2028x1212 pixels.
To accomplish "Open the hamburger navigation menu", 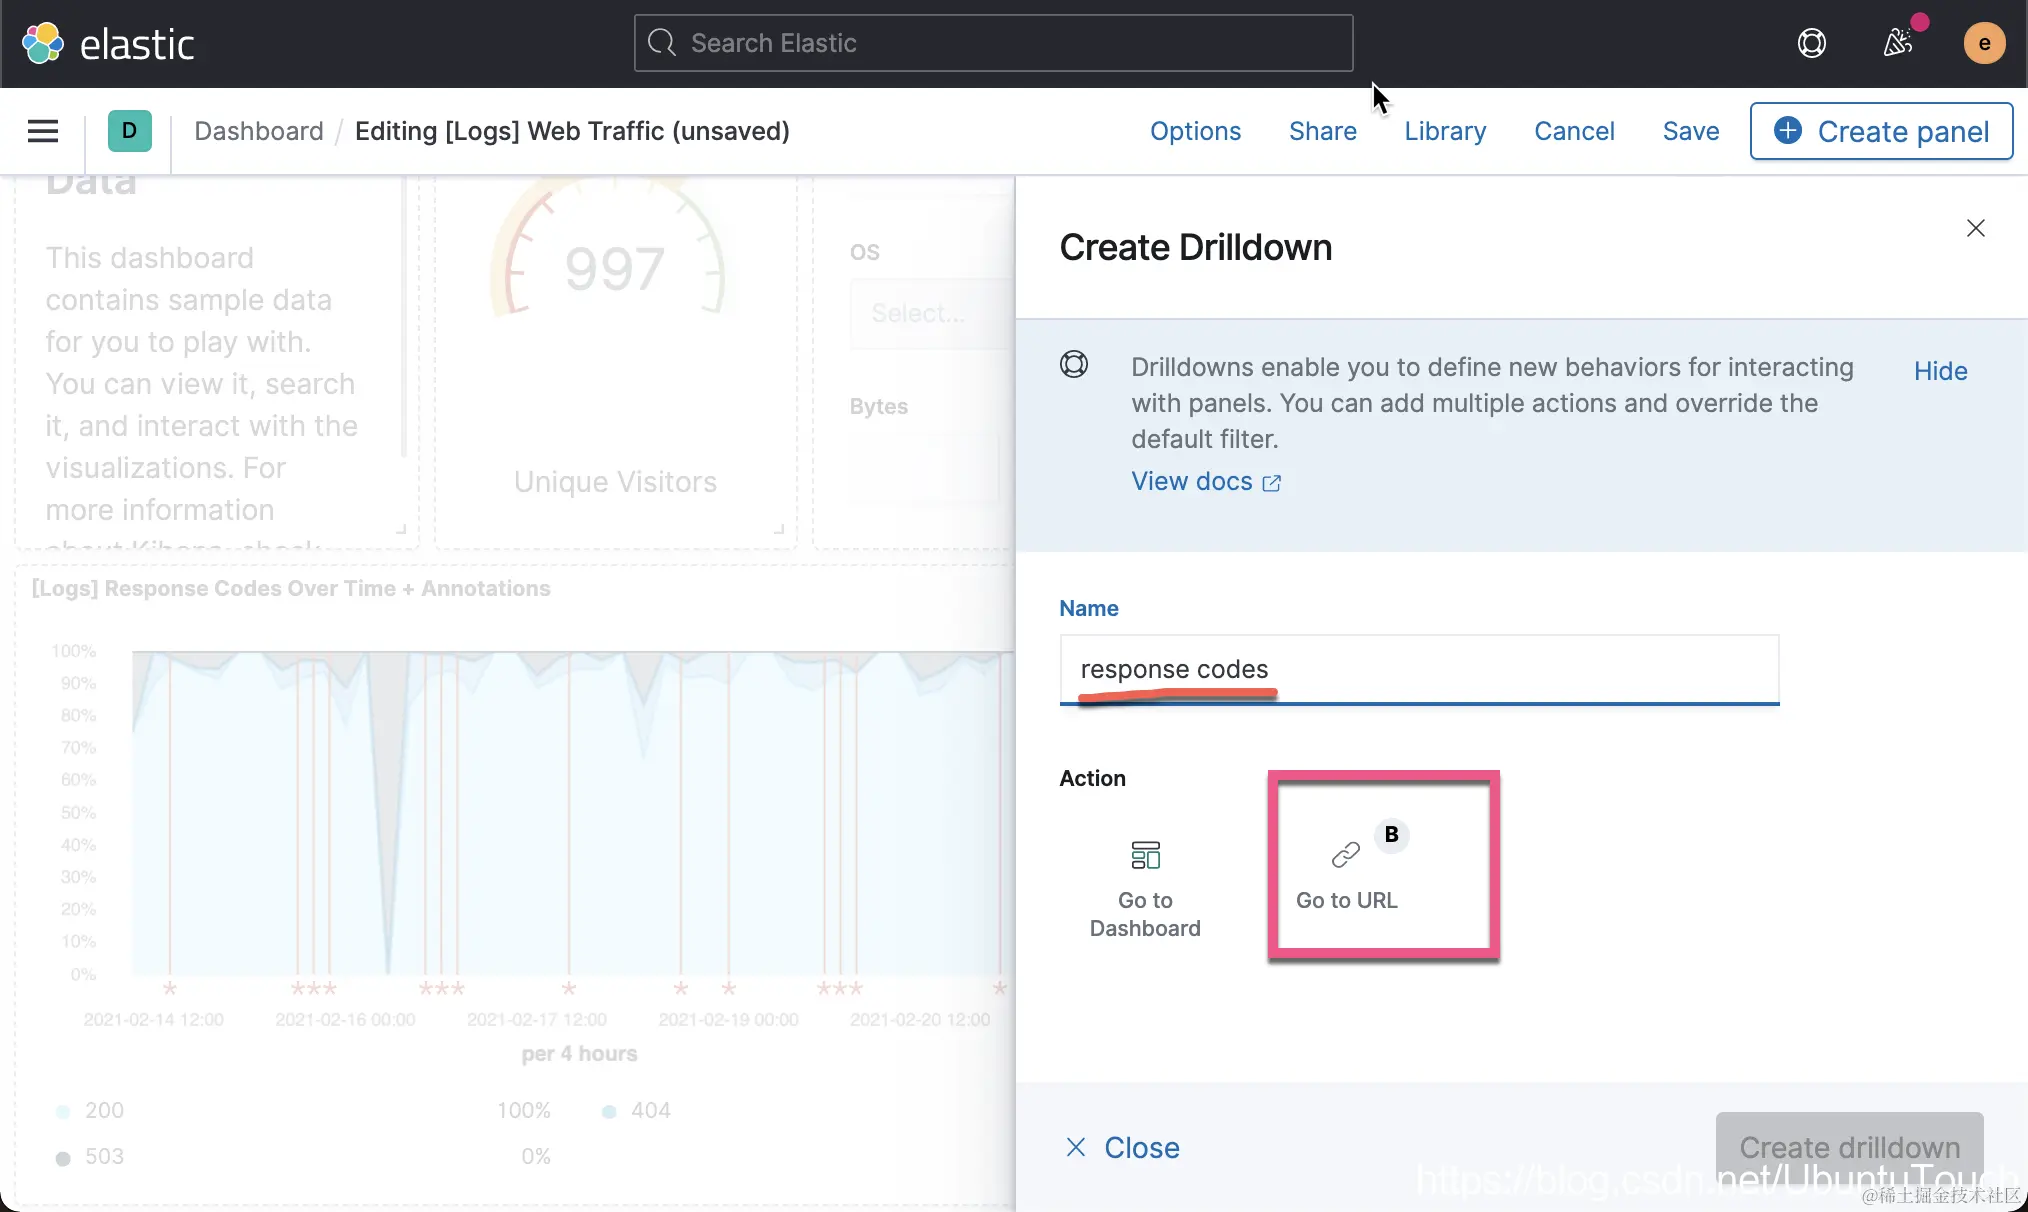I will click(x=43, y=131).
